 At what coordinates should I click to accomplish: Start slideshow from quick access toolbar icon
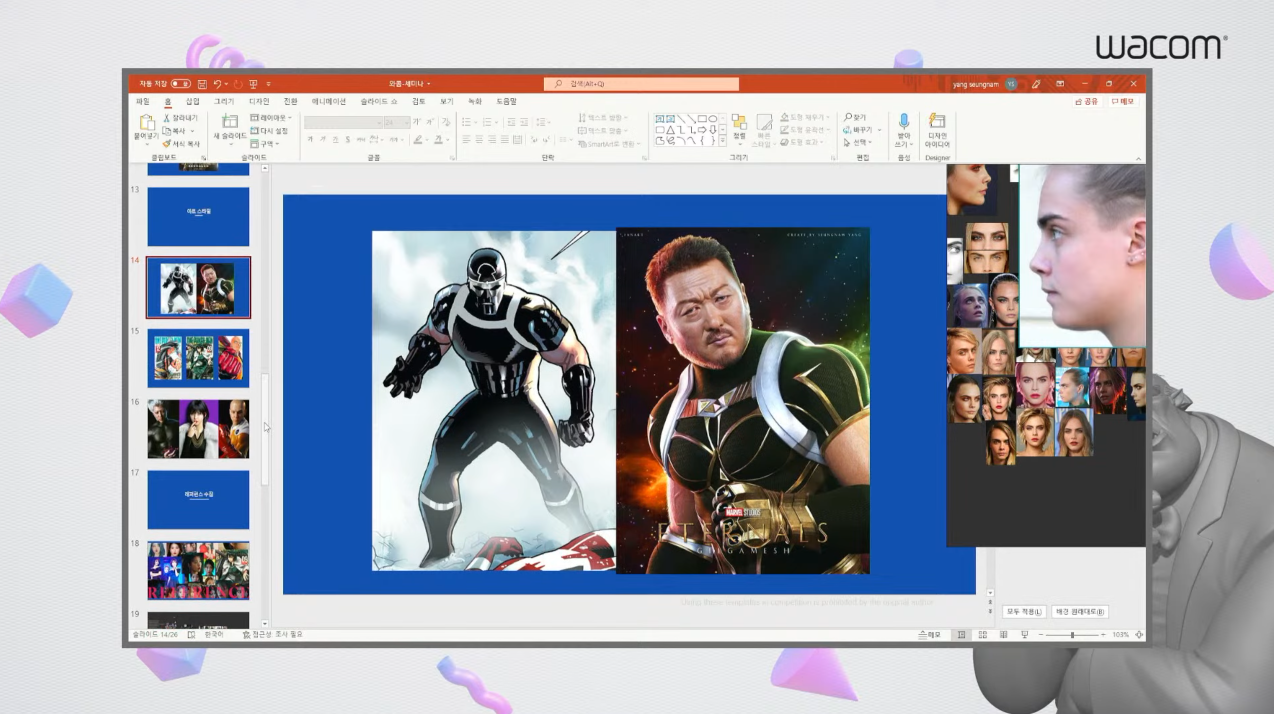click(x=253, y=84)
